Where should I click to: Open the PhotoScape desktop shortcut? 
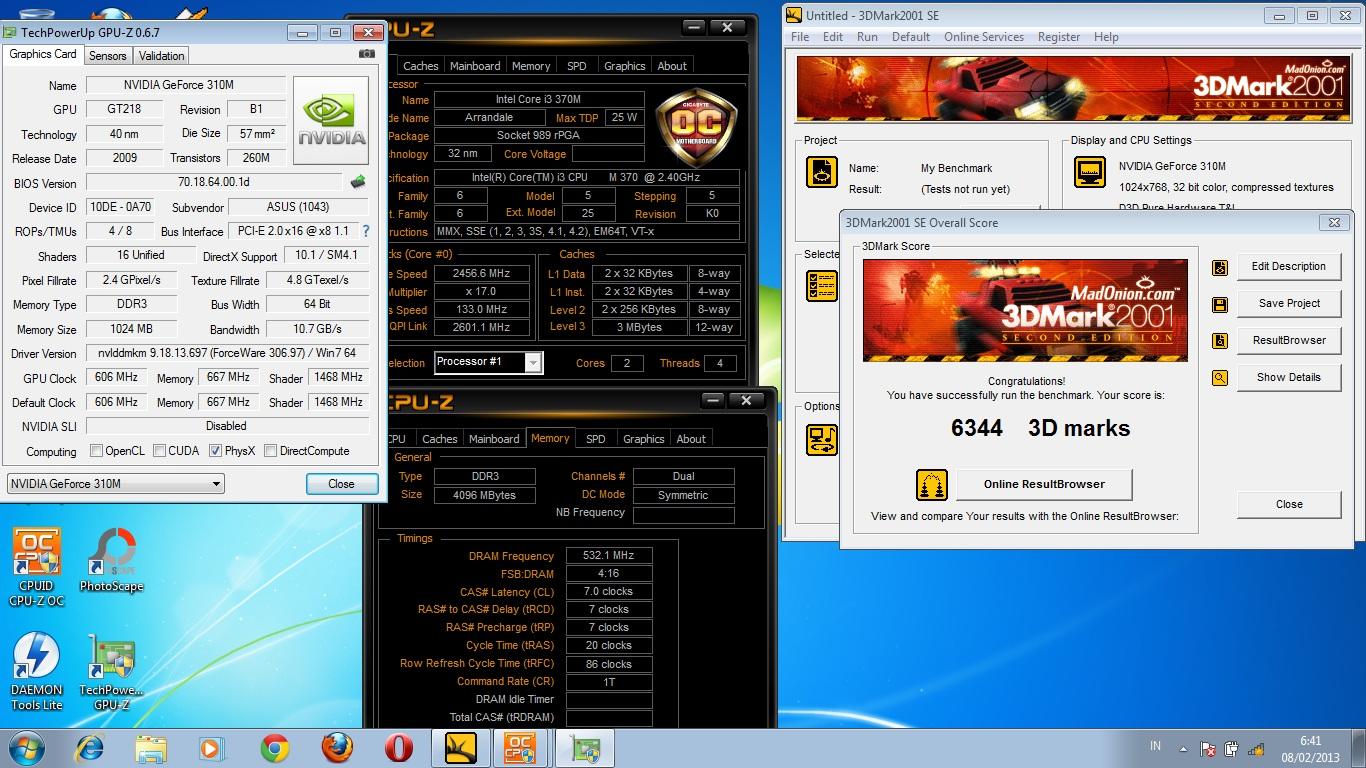coord(112,561)
